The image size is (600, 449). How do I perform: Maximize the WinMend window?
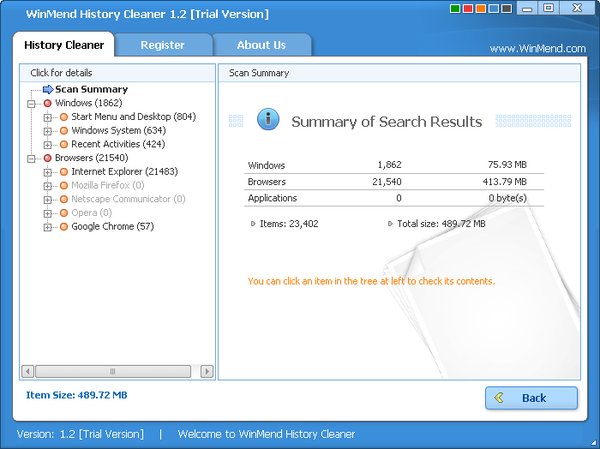point(549,8)
